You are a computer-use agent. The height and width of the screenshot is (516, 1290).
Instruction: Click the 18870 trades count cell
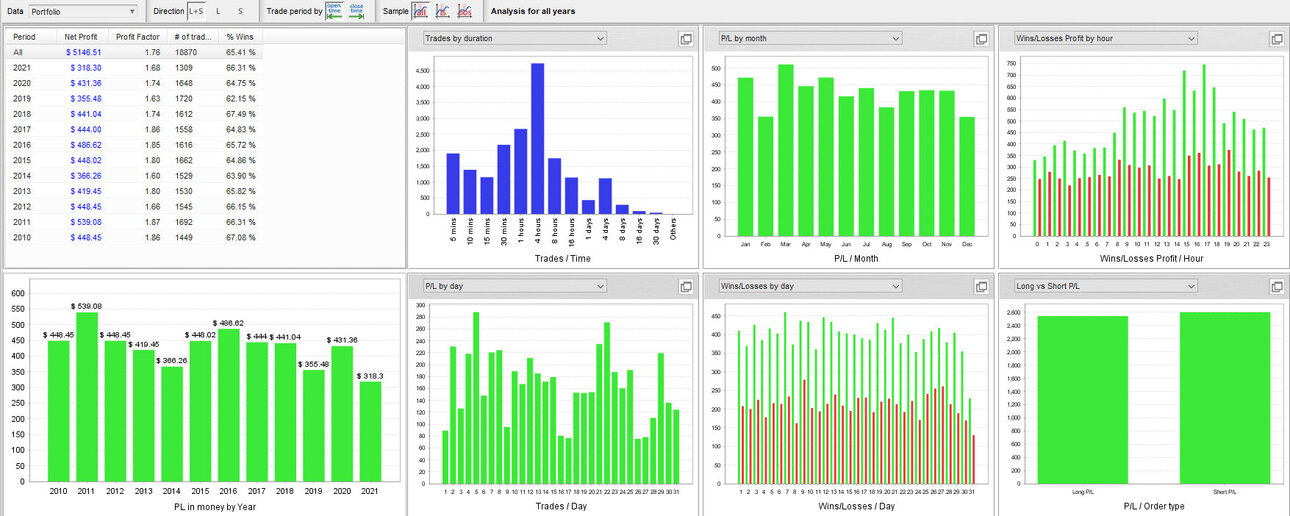[x=187, y=51]
